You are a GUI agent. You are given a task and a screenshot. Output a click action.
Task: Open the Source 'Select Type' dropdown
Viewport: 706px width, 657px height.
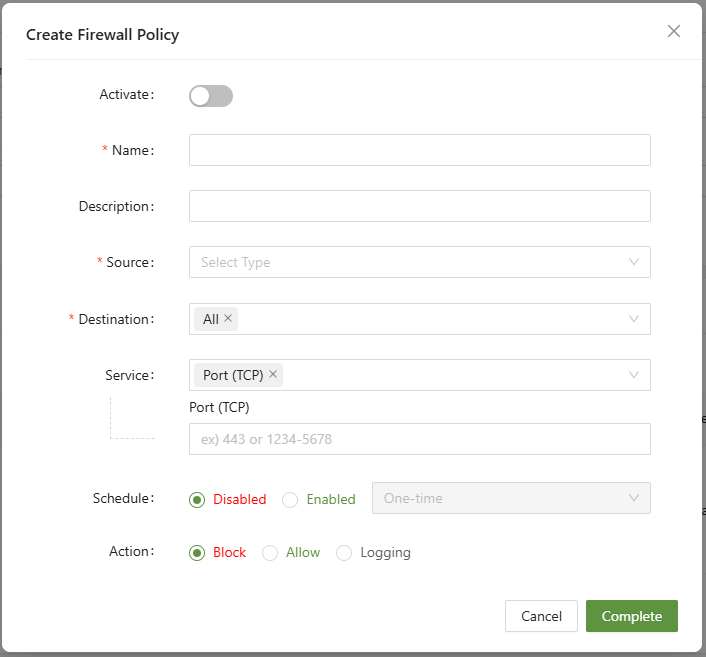(x=419, y=262)
